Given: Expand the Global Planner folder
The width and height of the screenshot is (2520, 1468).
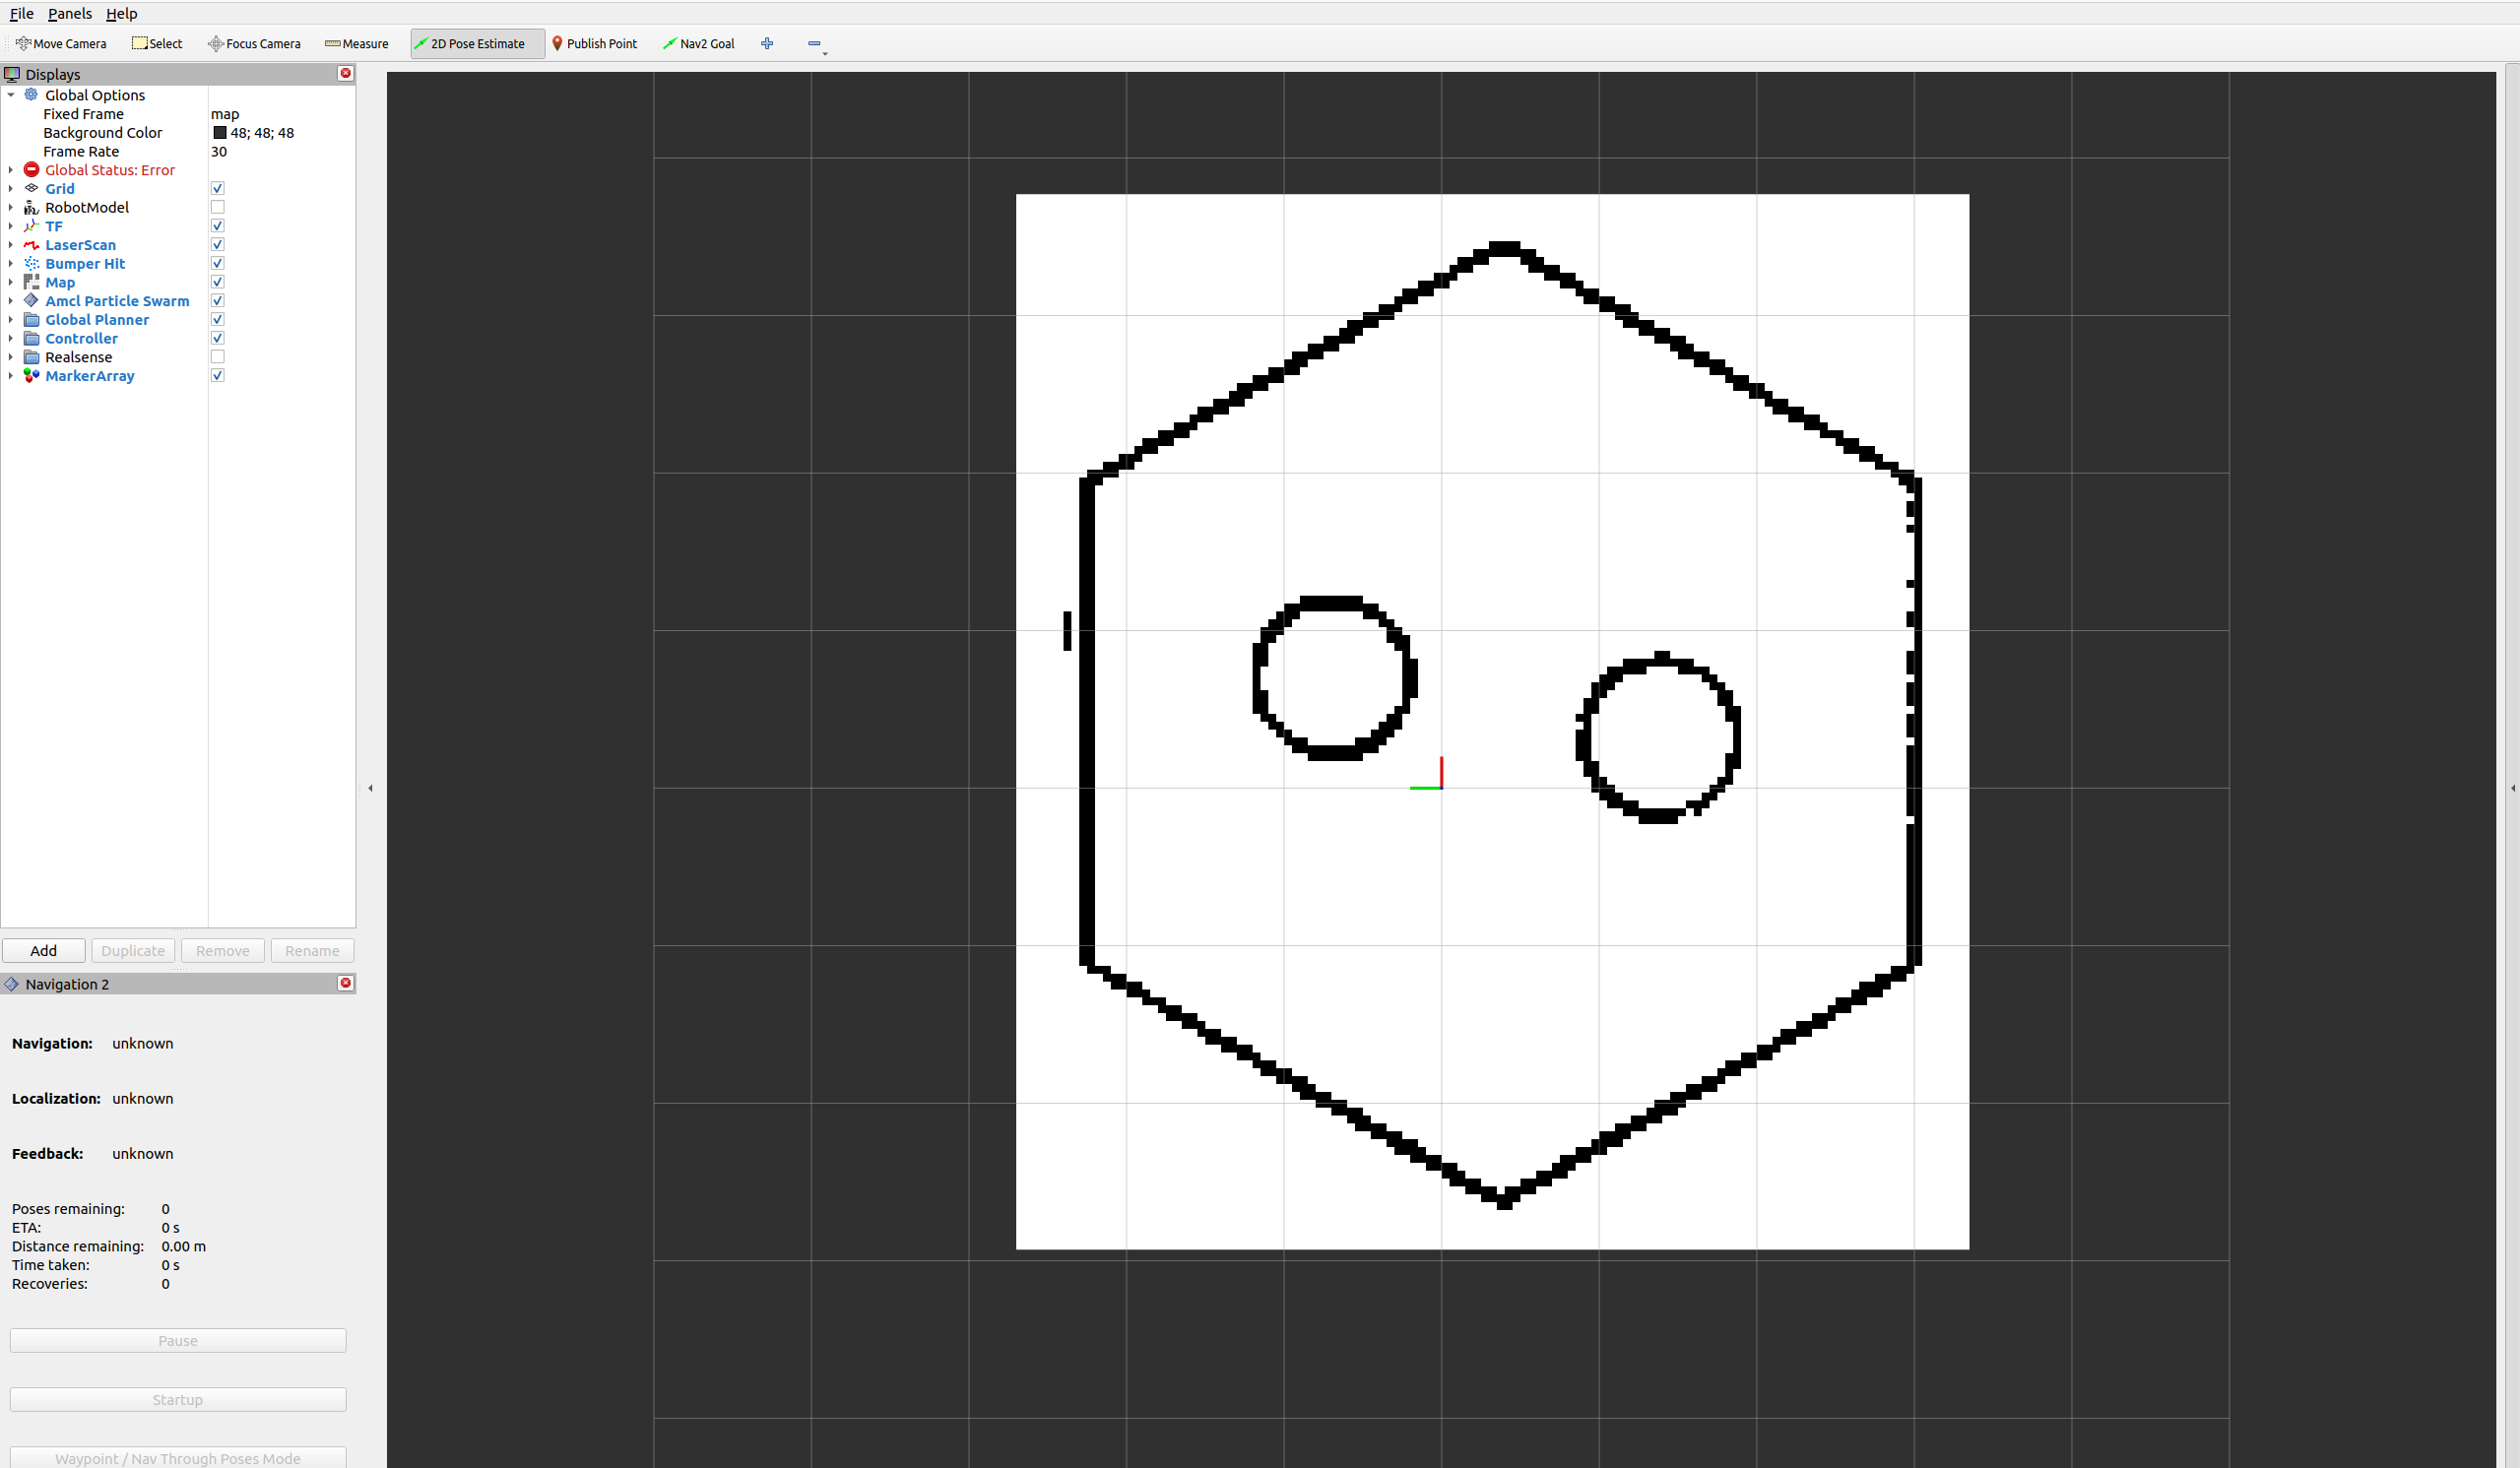Looking at the screenshot, I should point(11,320).
